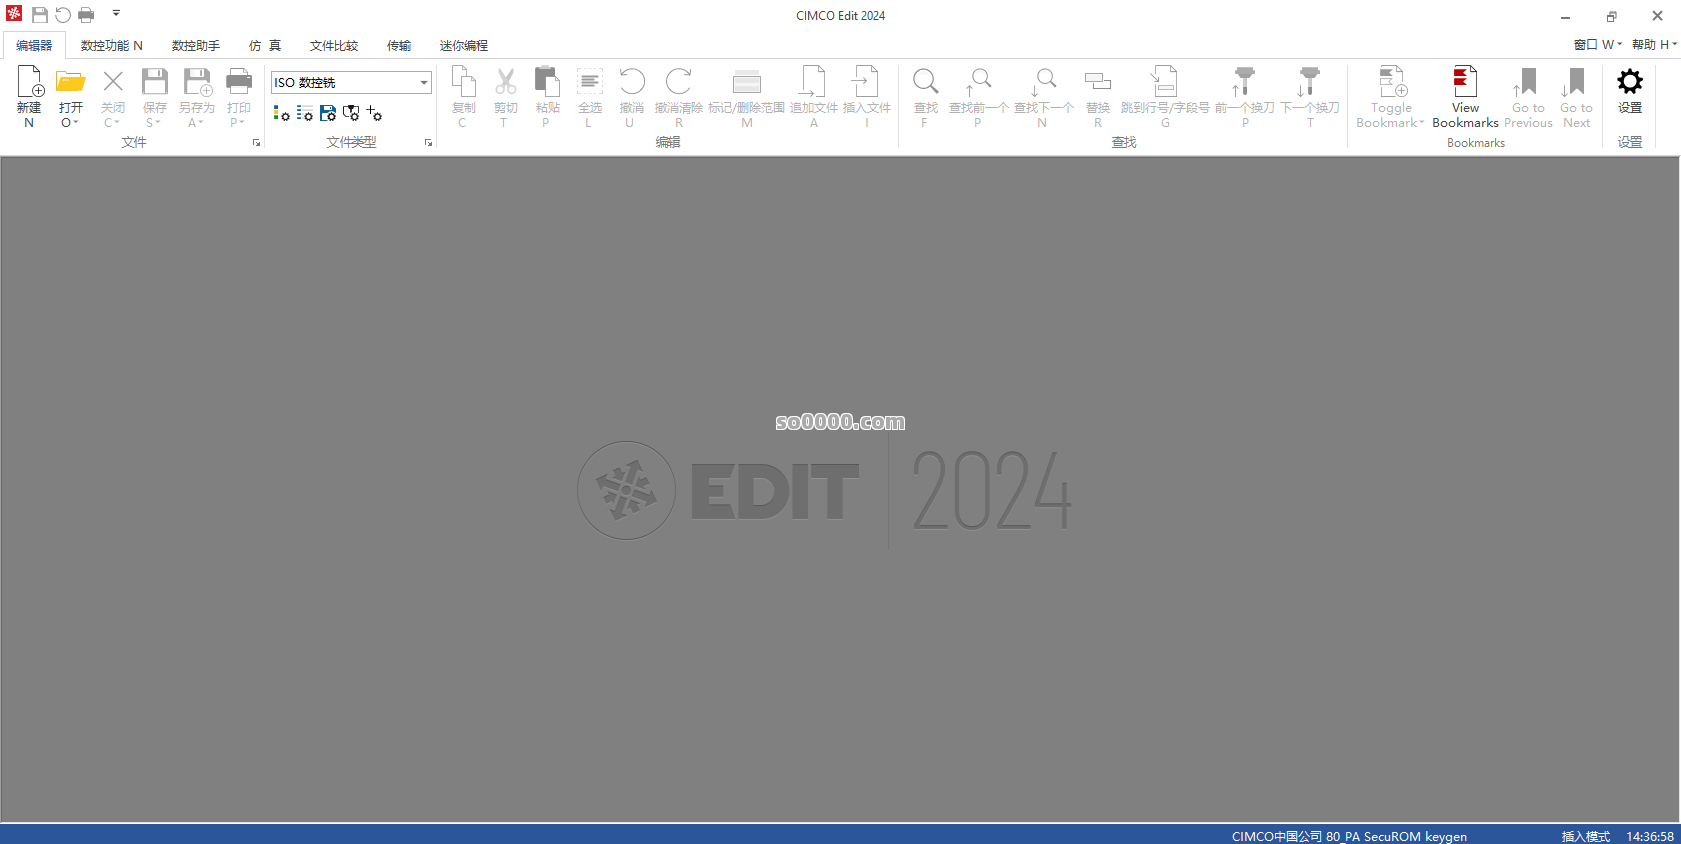The height and width of the screenshot is (844, 1681).
Task: Open the block numbering settings icon
Action: (x=305, y=114)
